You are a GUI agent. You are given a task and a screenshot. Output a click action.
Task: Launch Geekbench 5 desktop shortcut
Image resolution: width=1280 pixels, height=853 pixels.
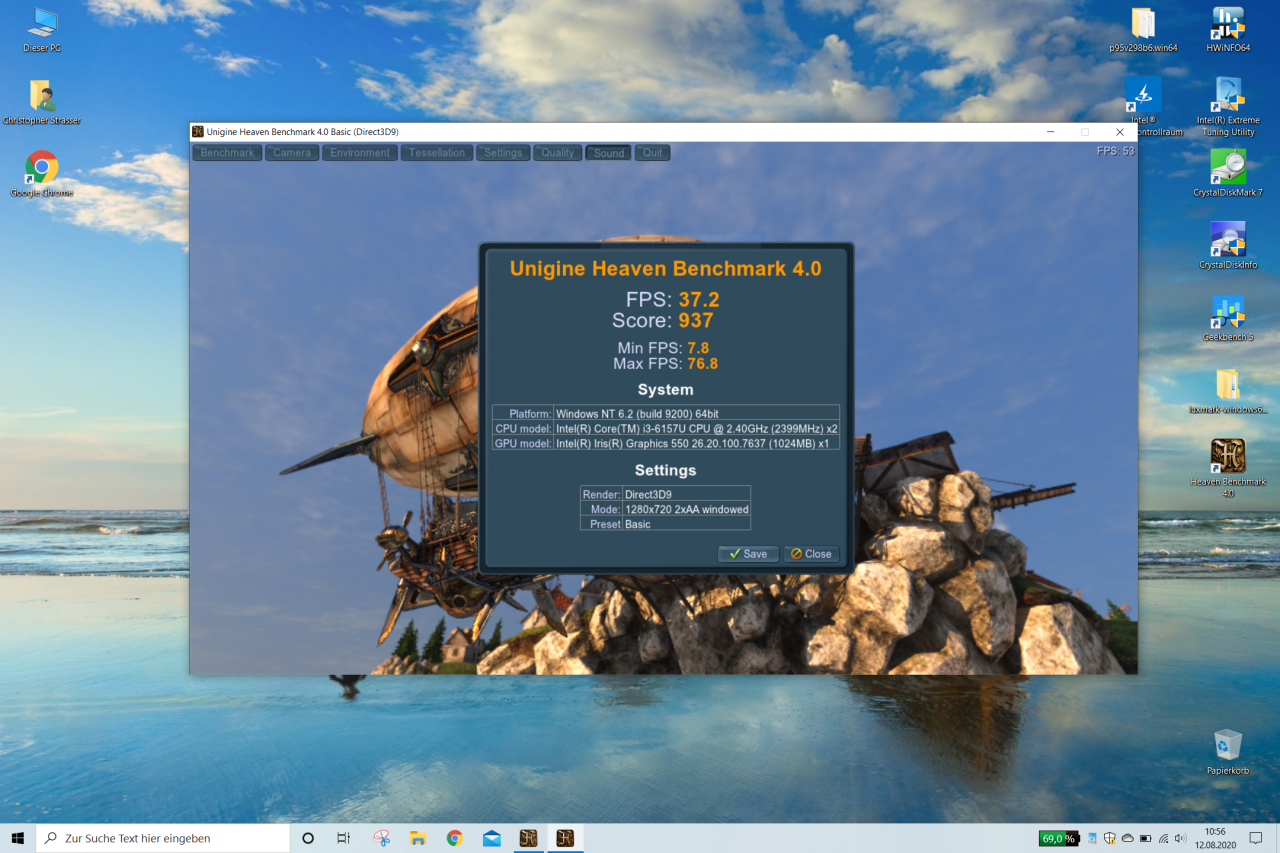click(1228, 319)
